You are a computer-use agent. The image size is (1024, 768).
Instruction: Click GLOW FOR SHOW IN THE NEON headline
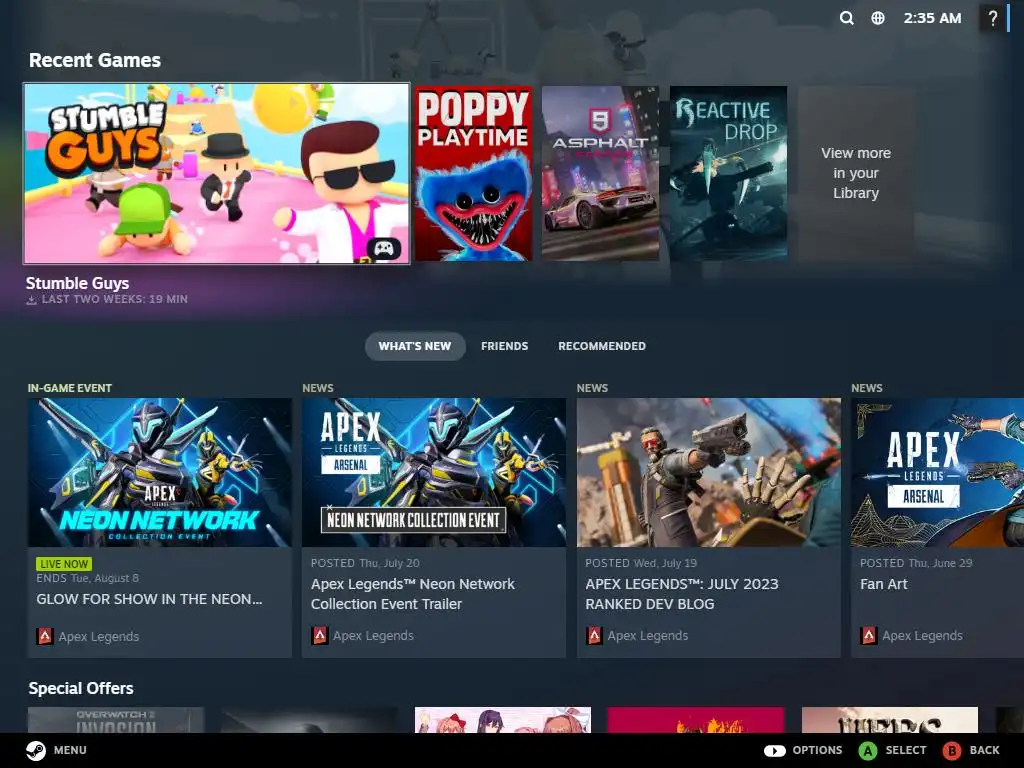point(150,599)
